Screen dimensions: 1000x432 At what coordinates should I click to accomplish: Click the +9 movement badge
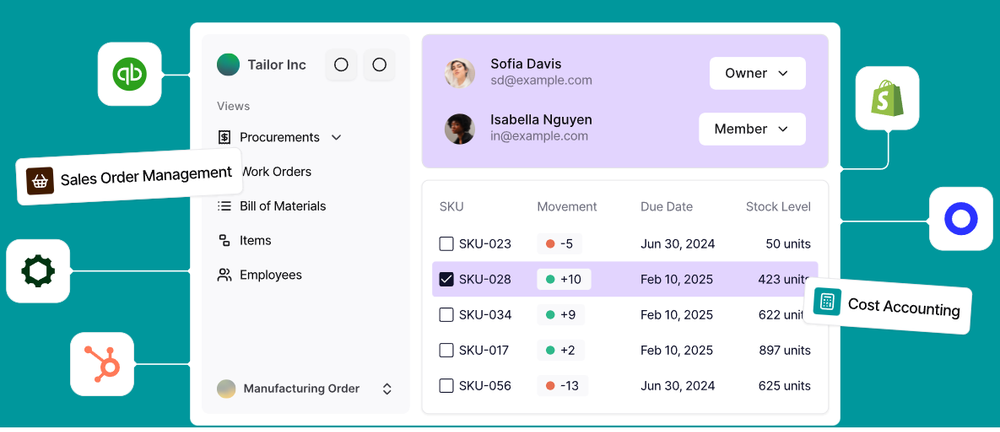tap(561, 315)
